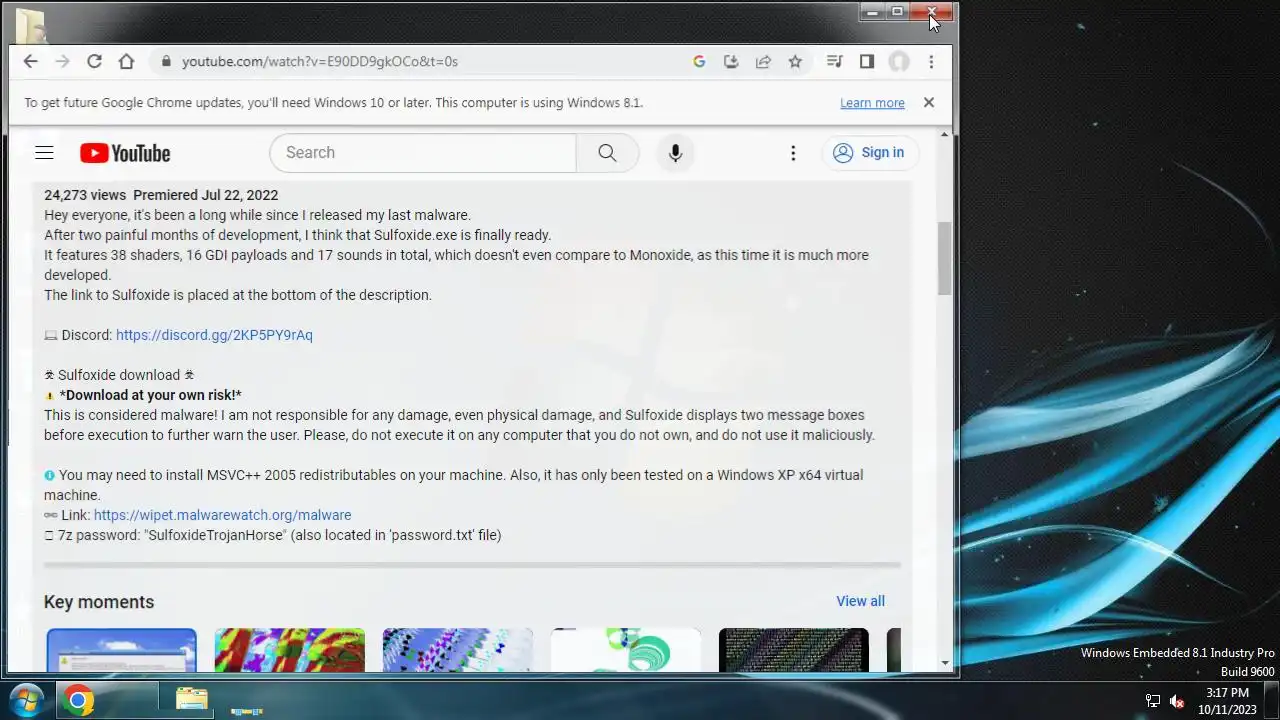Click the Google icon in address bar
The width and height of the screenshot is (1280, 720).
(699, 62)
